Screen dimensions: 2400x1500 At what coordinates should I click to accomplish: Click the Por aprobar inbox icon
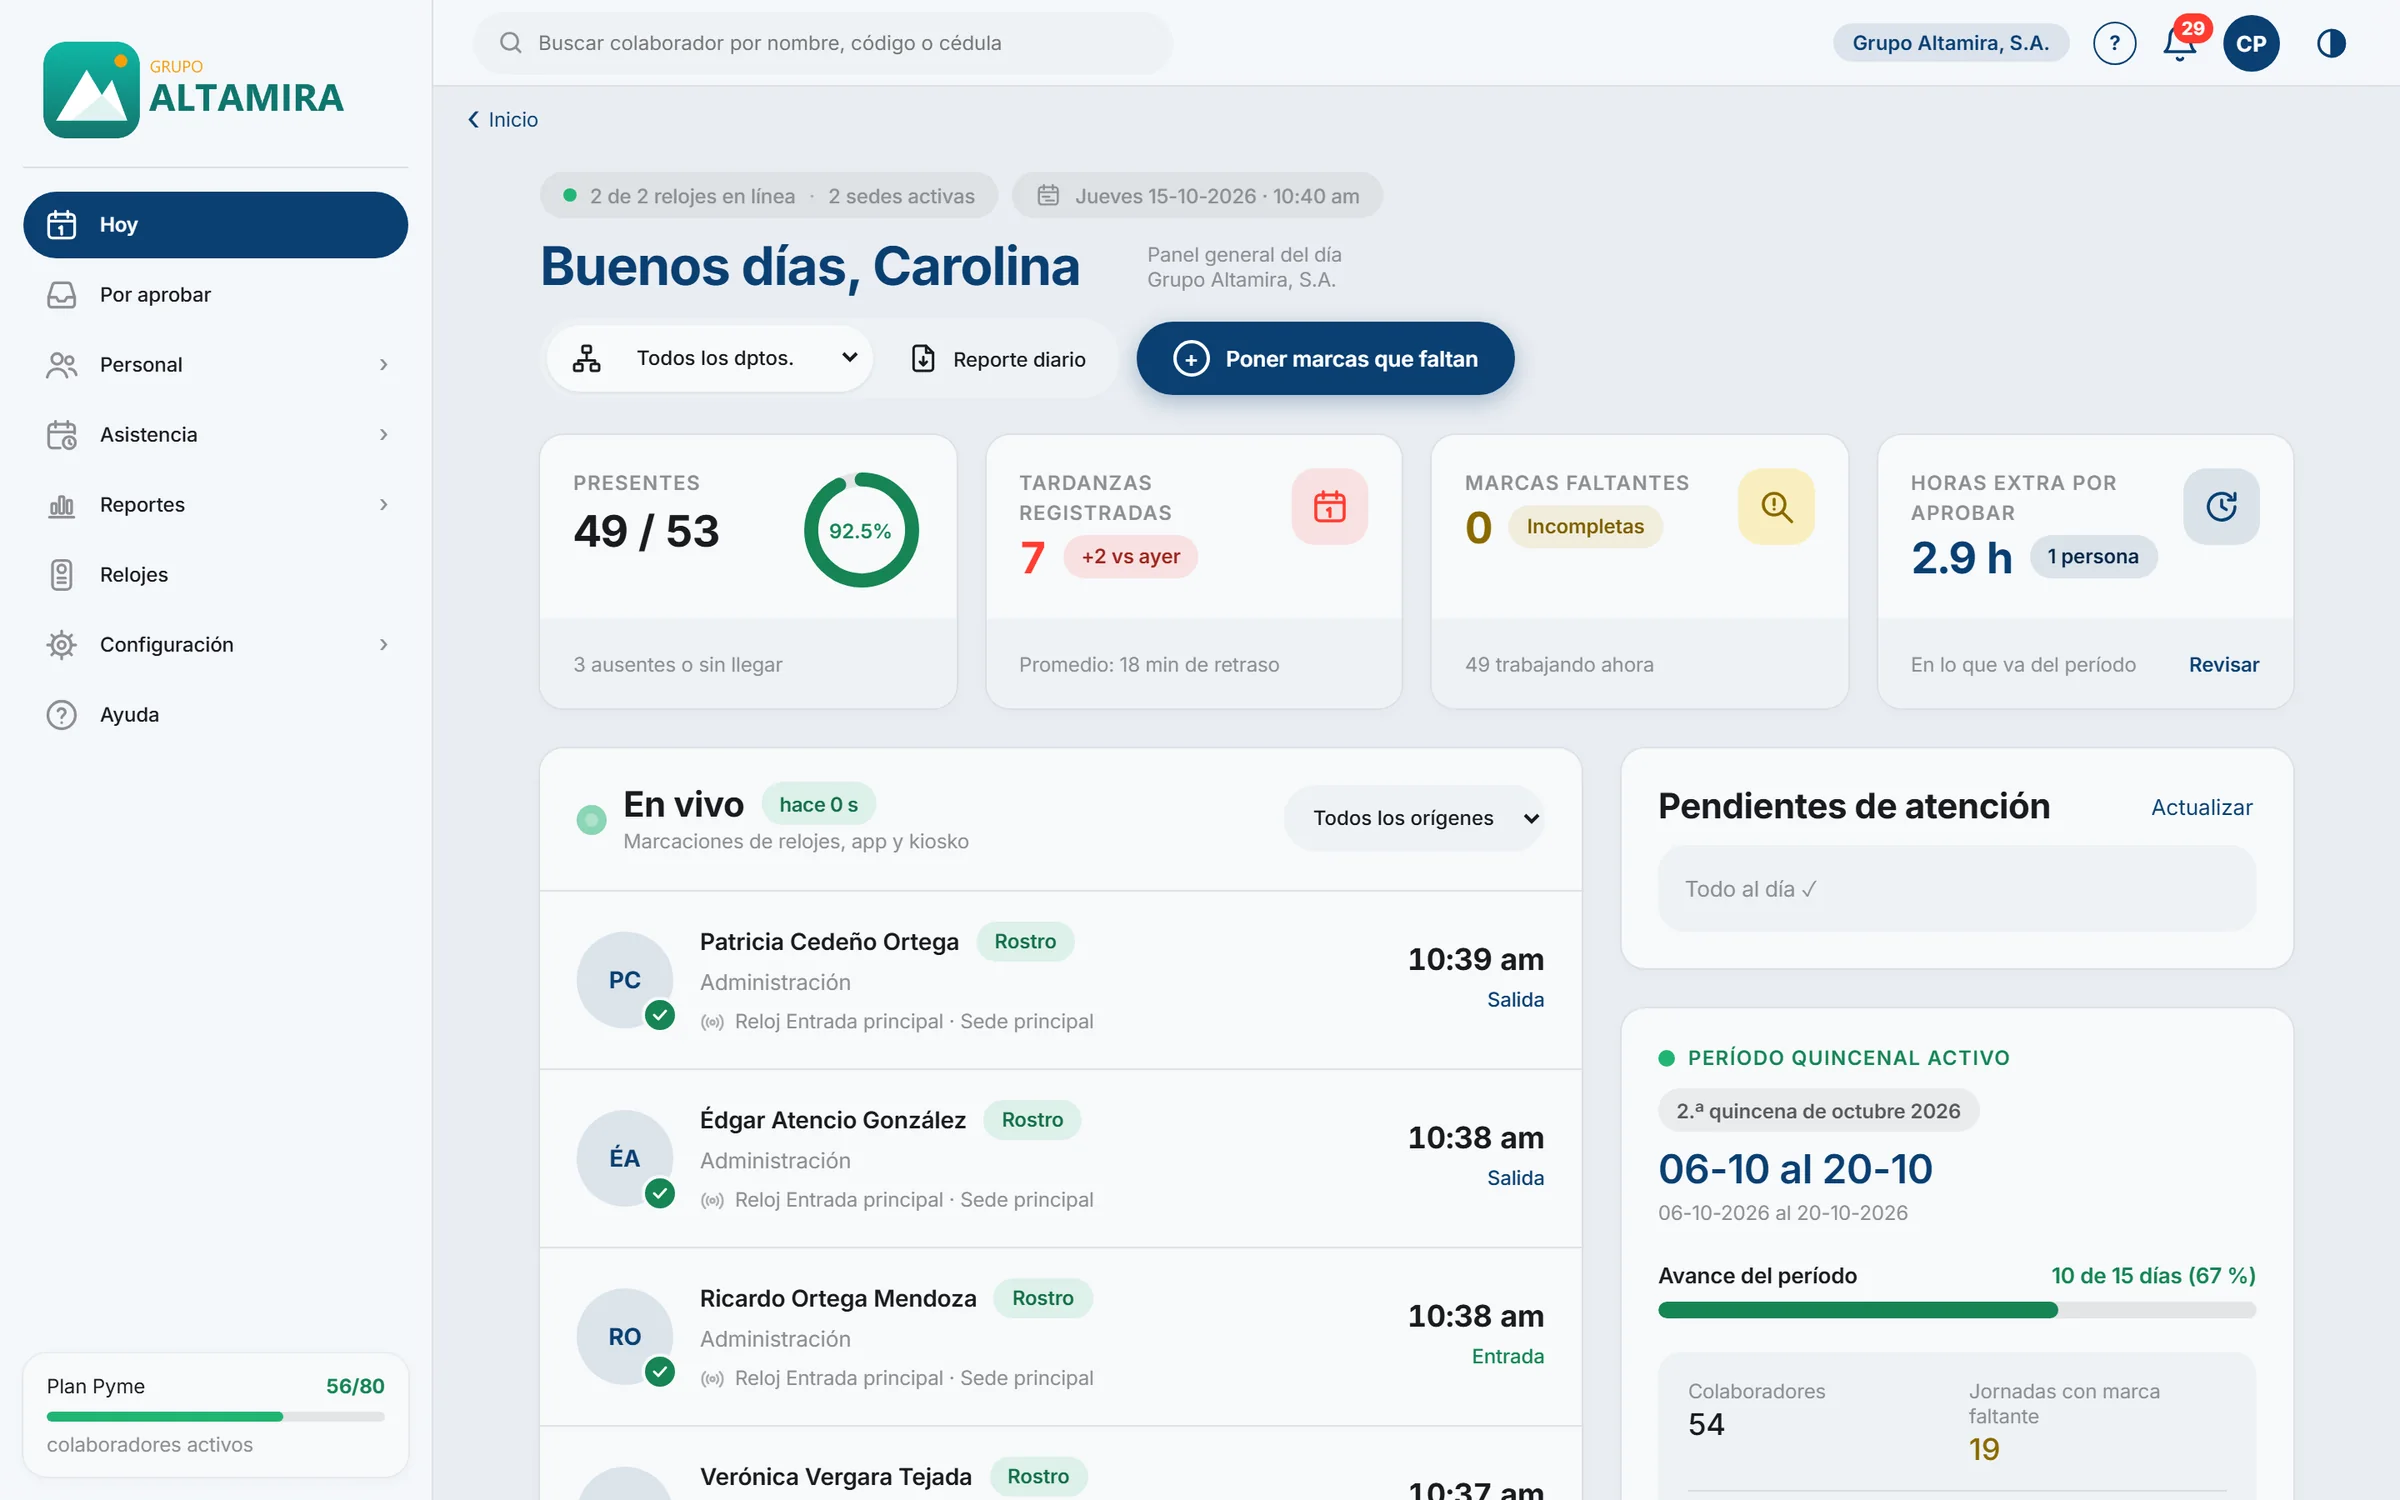tap(62, 295)
